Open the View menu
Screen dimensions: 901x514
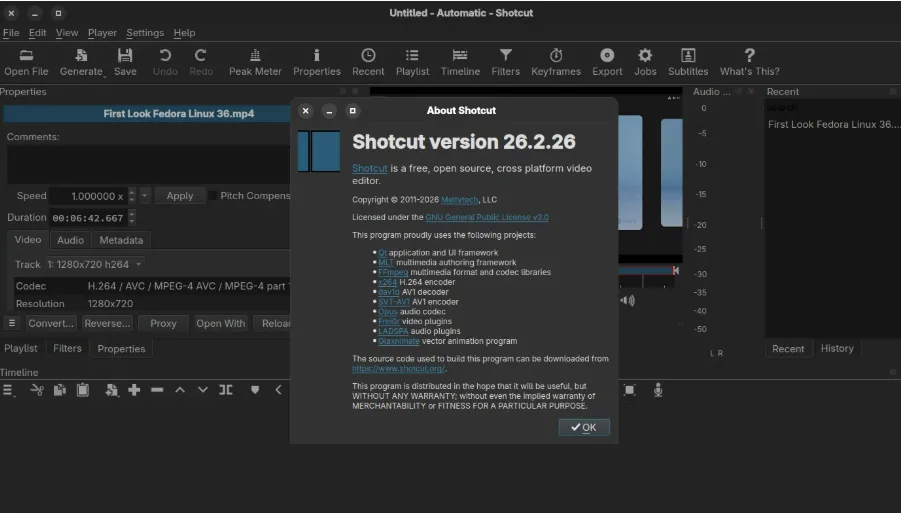click(x=67, y=33)
